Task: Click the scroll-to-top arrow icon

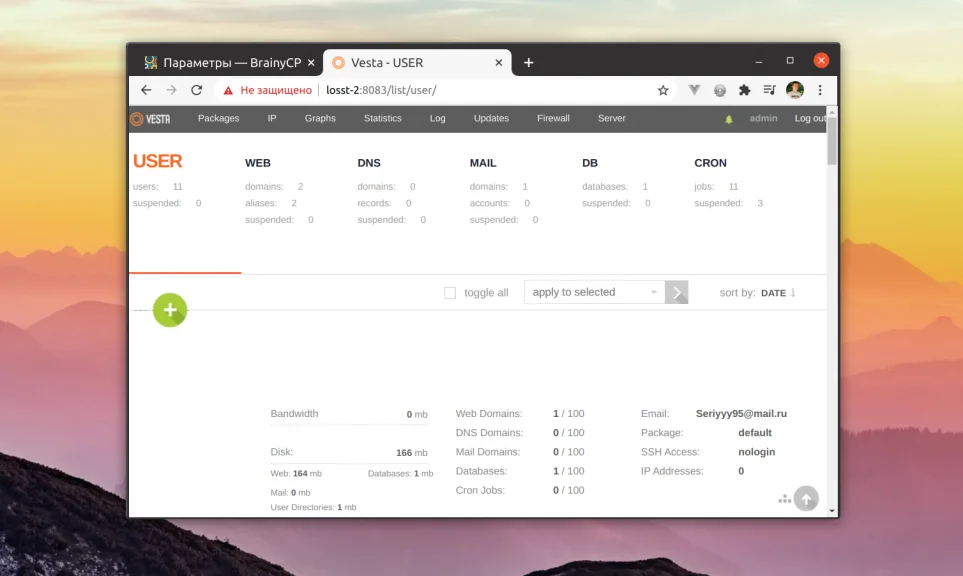Action: click(806, 498)
